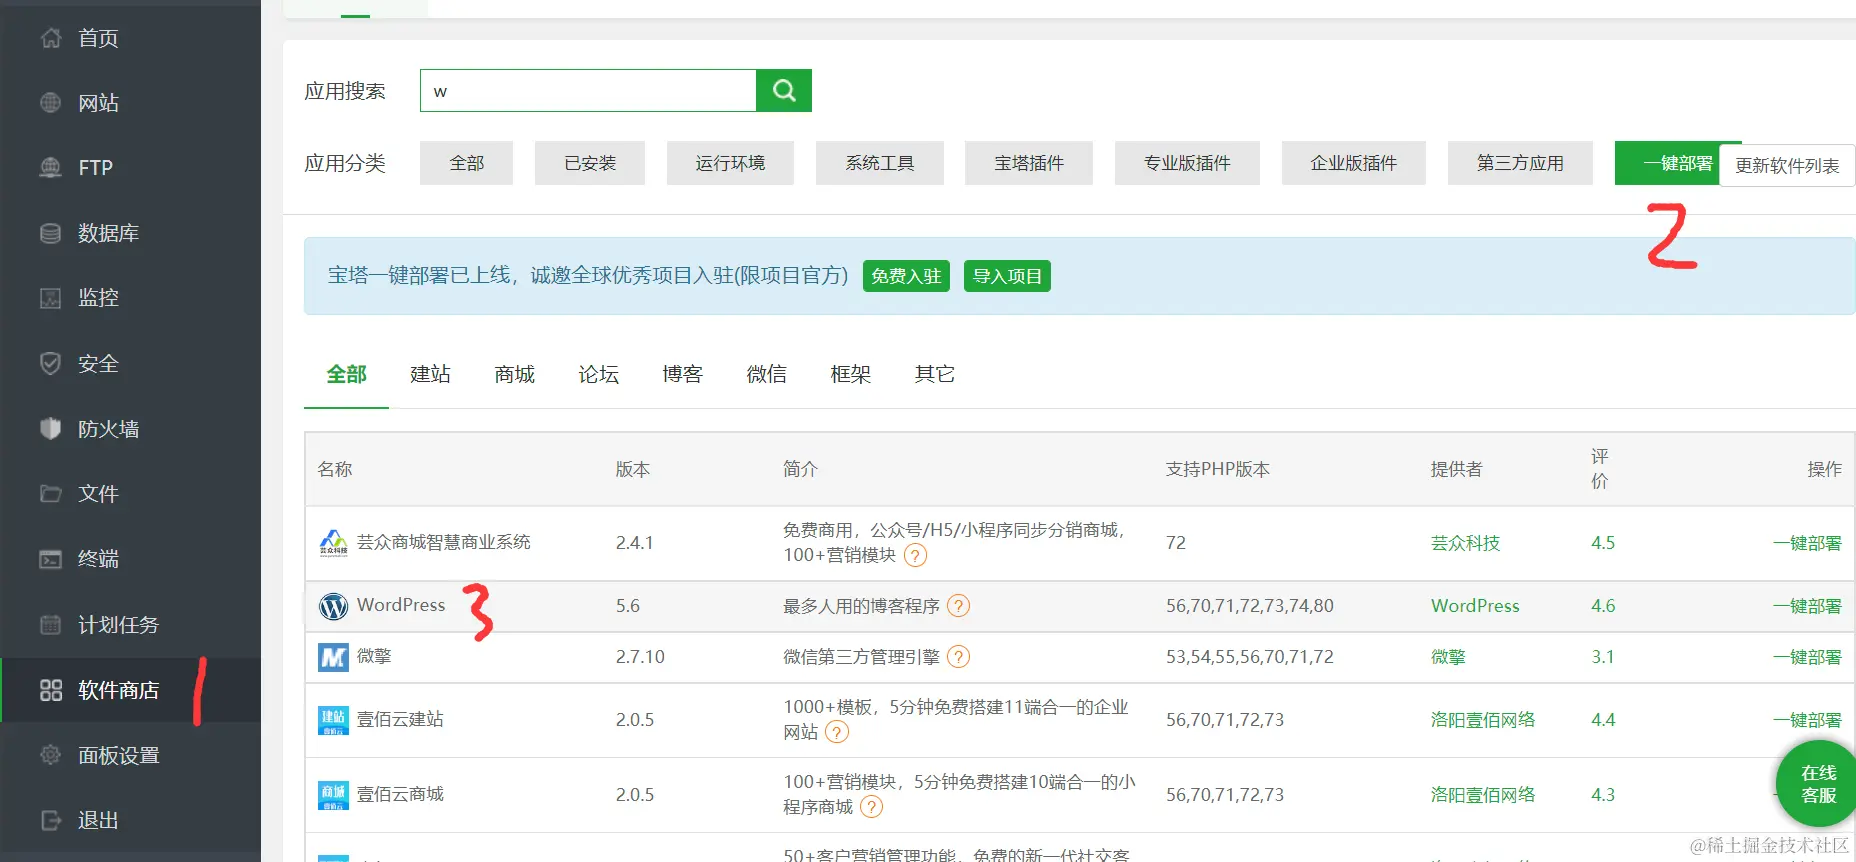1856x862 pixels.
Task: Switch to the 论坛 tab
Action: click(x=598, y=374)
